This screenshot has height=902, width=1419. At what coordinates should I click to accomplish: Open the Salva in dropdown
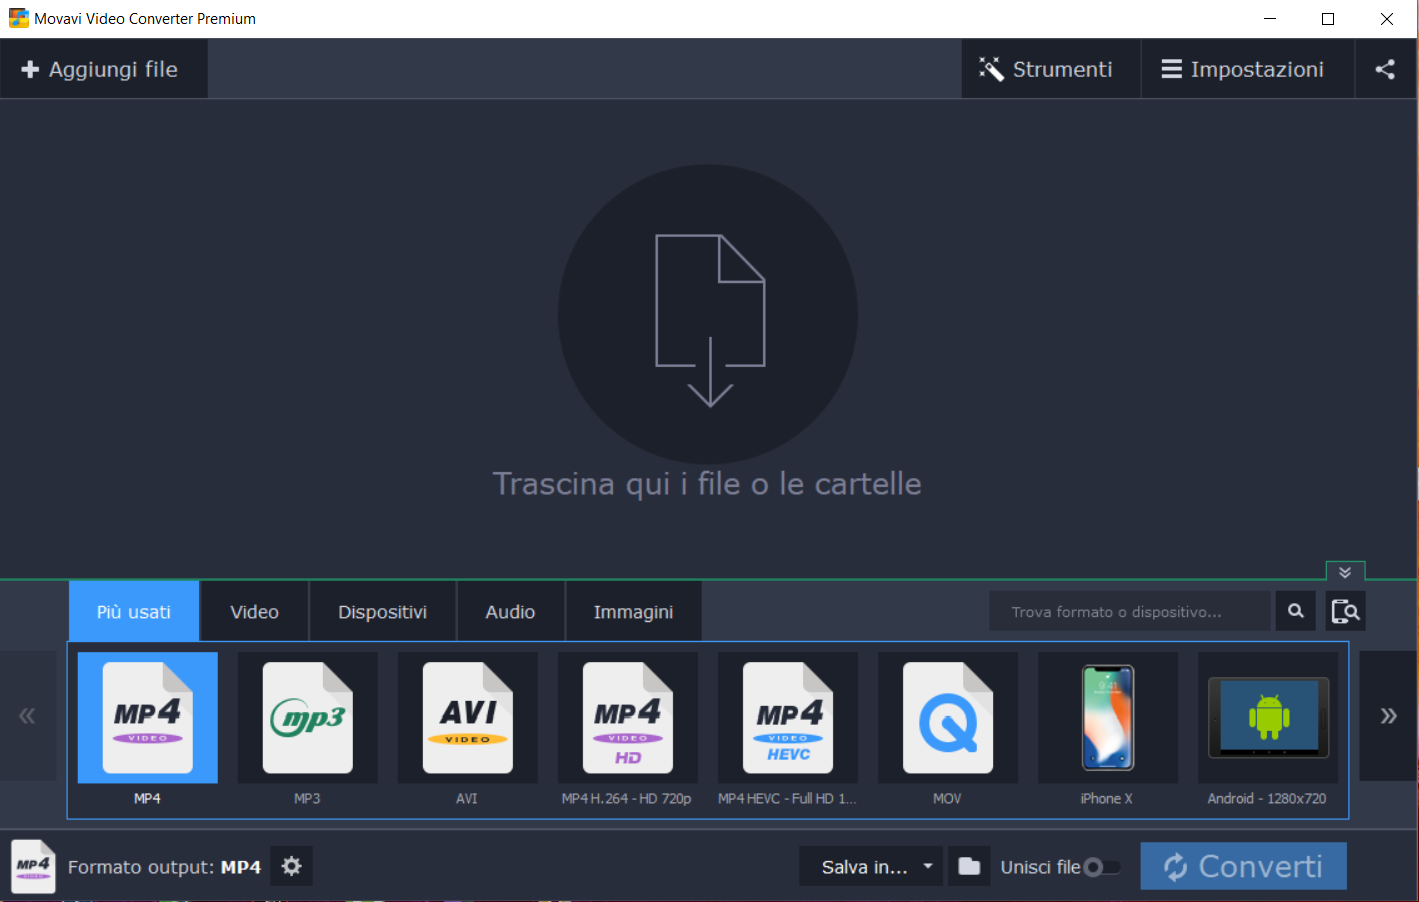pos(871,866)
